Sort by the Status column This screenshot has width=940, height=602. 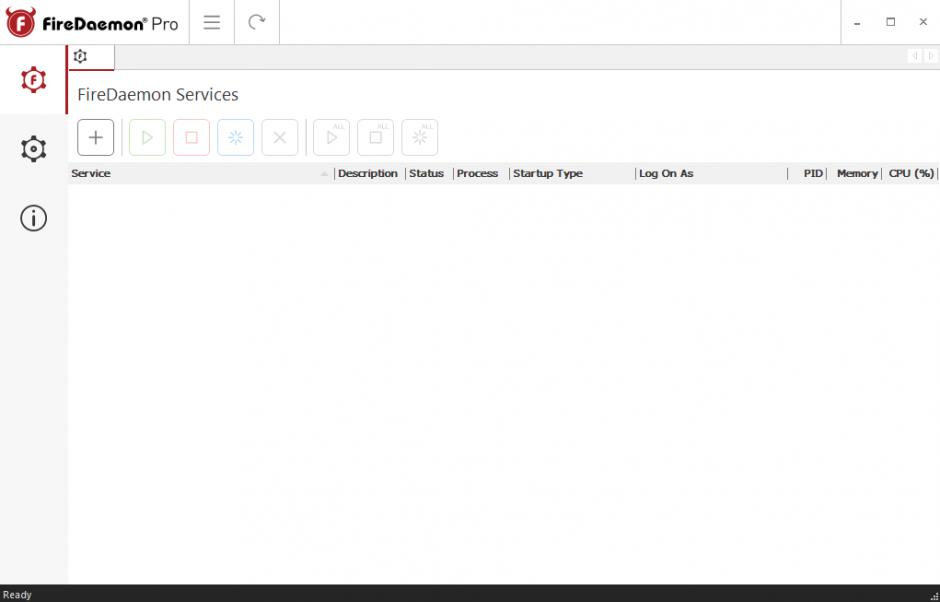[x=429, y=173]
